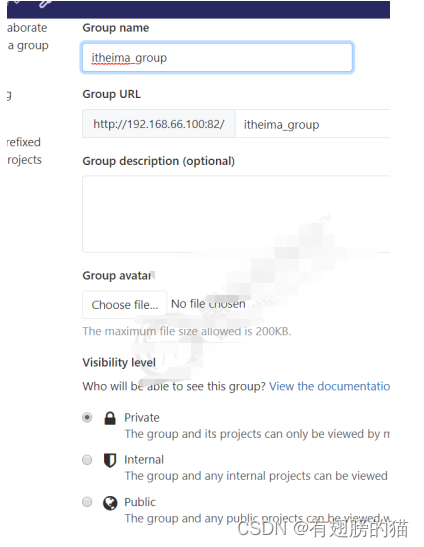Viewport: 424px width, 547px height.
Task: Select the Public visibility radio button
Action: (87, 502)
